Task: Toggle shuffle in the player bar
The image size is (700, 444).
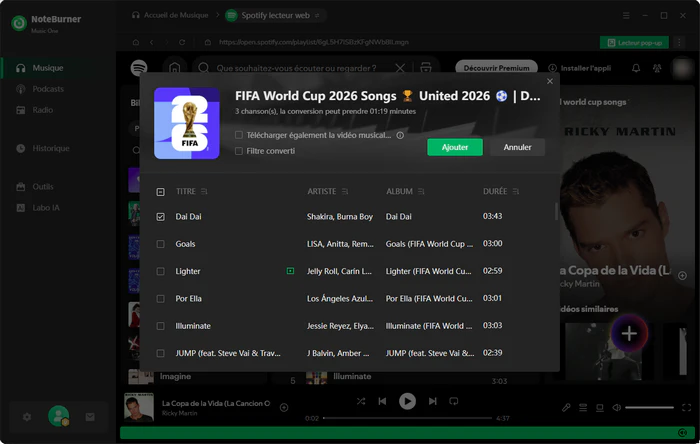Action: (361, 401)
